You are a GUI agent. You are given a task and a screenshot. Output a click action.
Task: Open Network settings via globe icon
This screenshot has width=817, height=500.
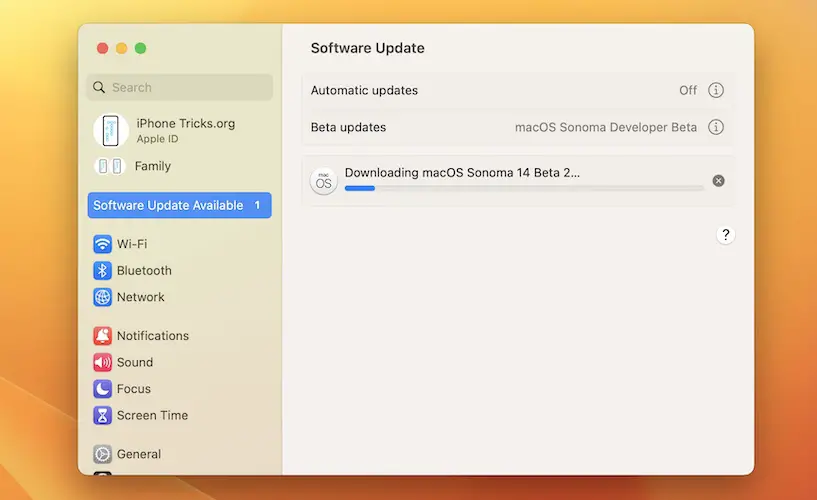coord(102,297)
